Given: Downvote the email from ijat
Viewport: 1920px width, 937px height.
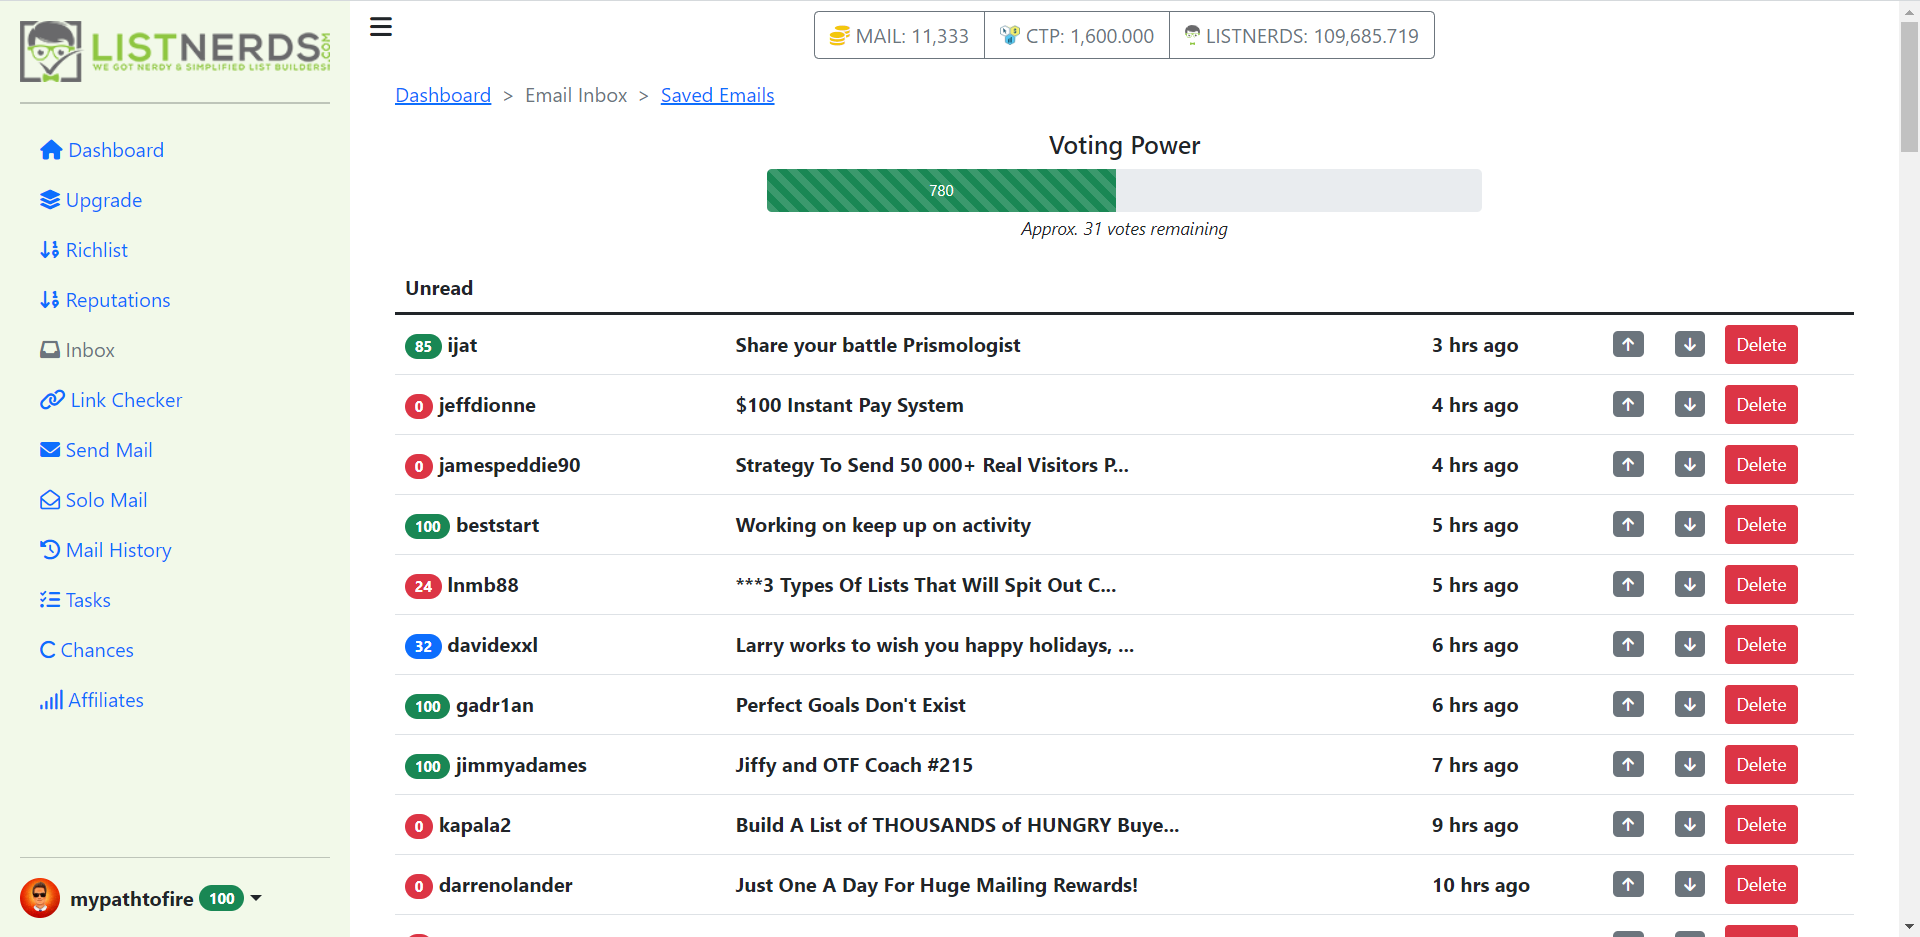Looking at the screenshot, I should 1690,345.
